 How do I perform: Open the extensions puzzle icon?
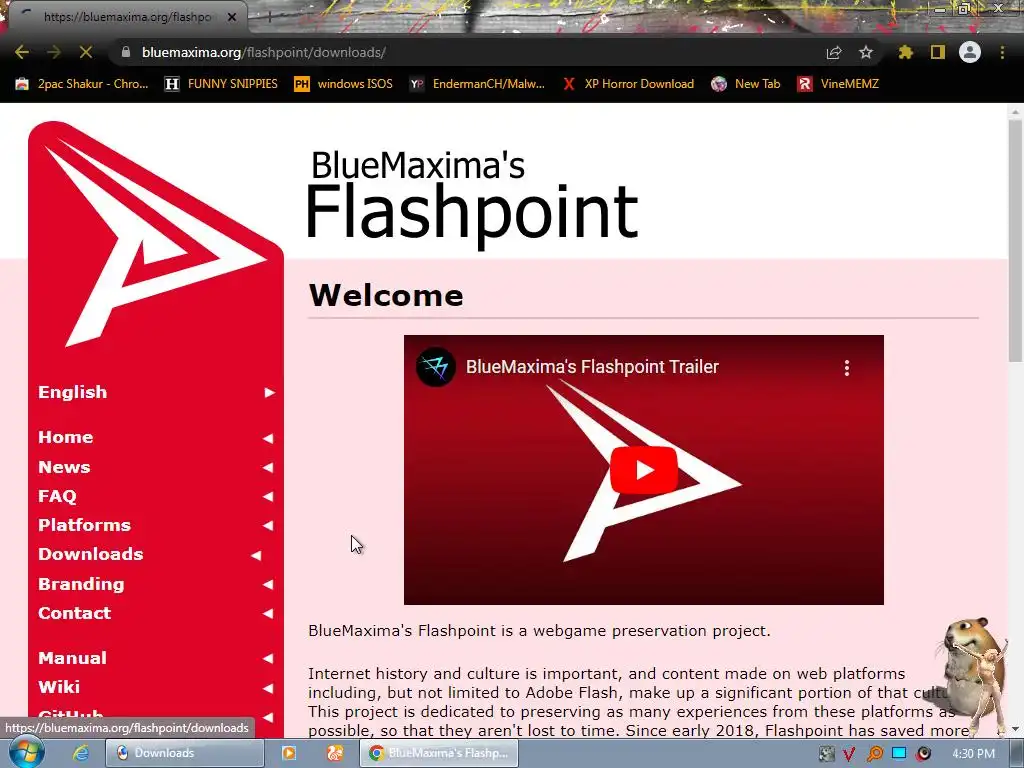(x=905, y=52)
